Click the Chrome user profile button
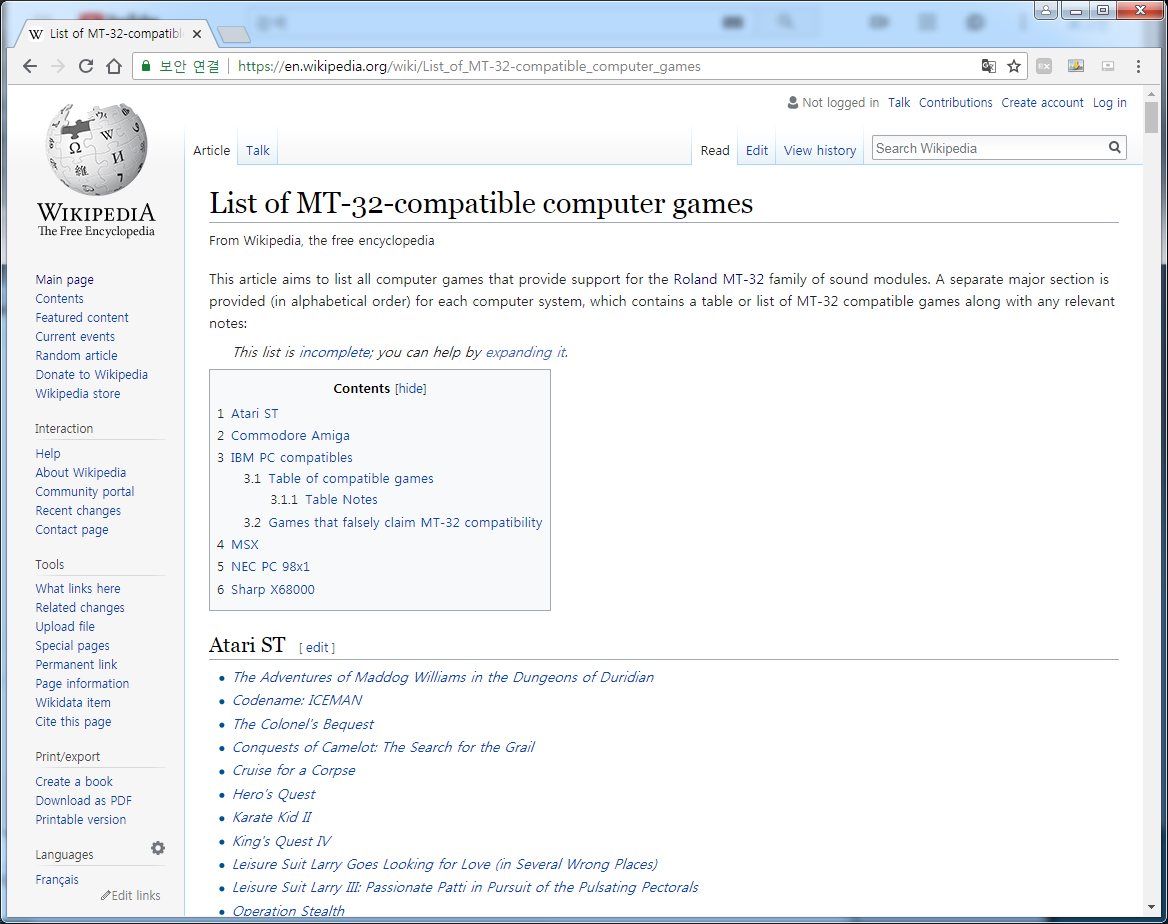 point(1046,10)
